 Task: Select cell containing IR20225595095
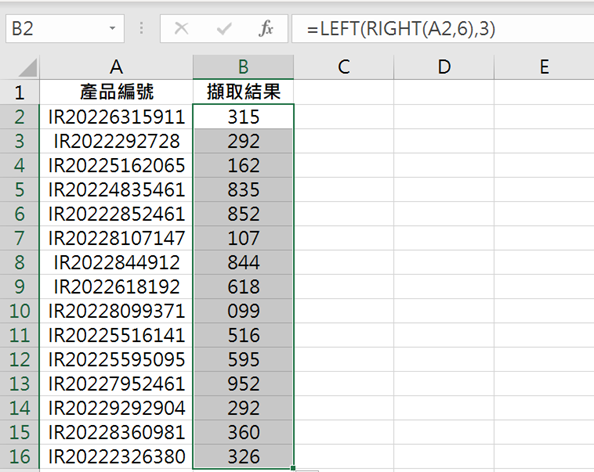coord(116,359)
